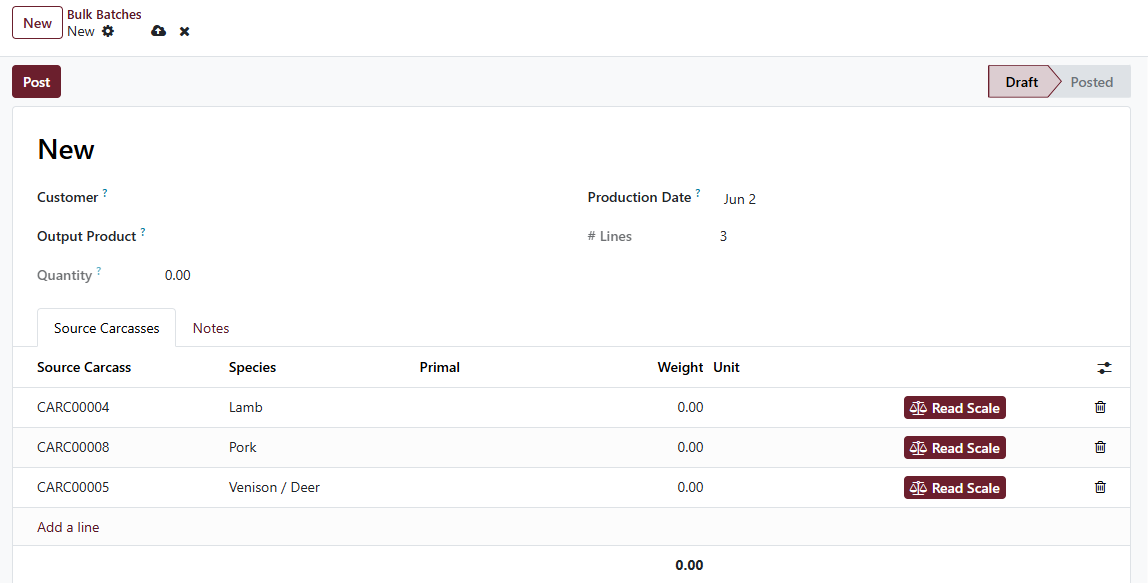The width and height of the screenshot is (1148, 583).
Task: Show Production Date help tooltip
Action: pos(698,193)
